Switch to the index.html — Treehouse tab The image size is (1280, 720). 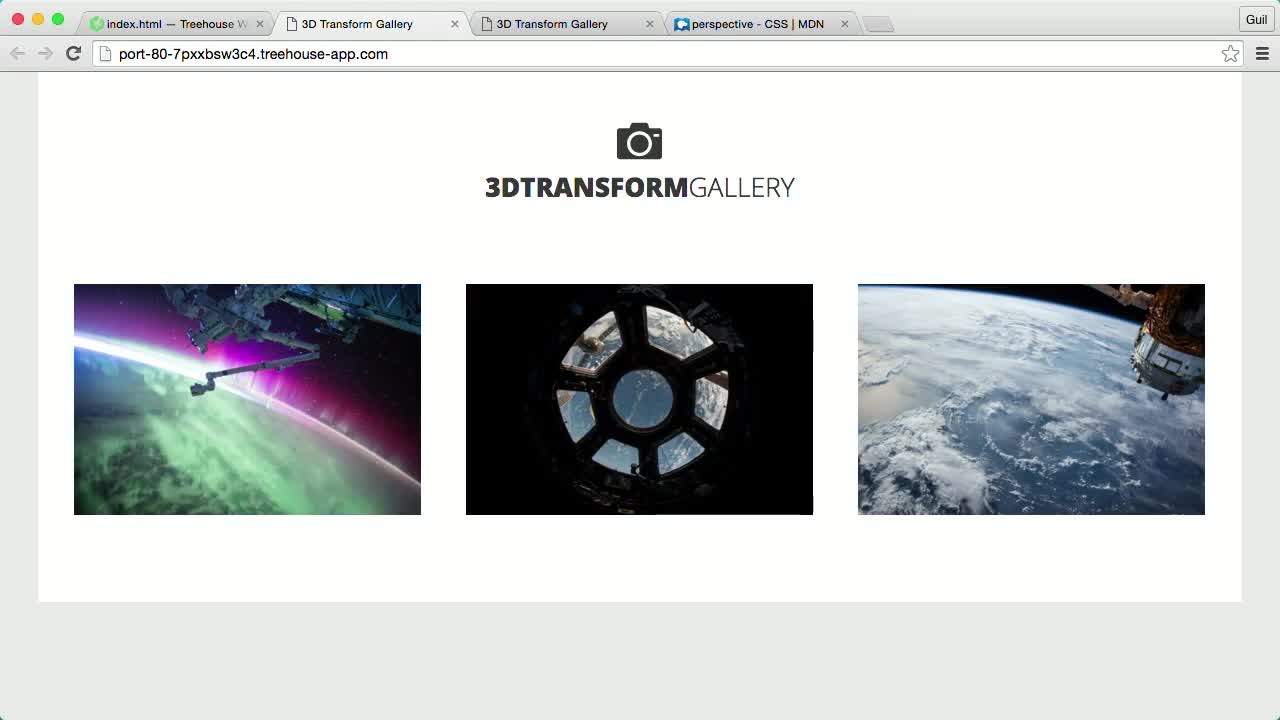[170, 21]
